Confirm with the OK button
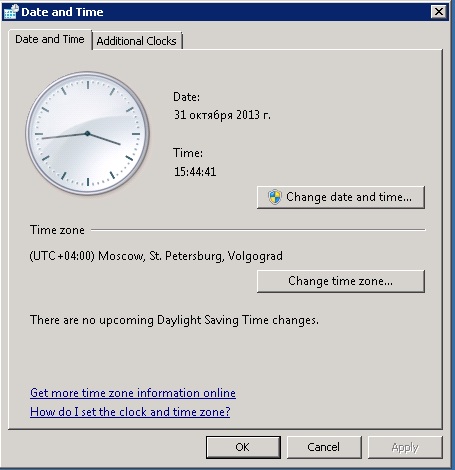The height and width of the screenshot is (470, 455). [x=243, y=447]
